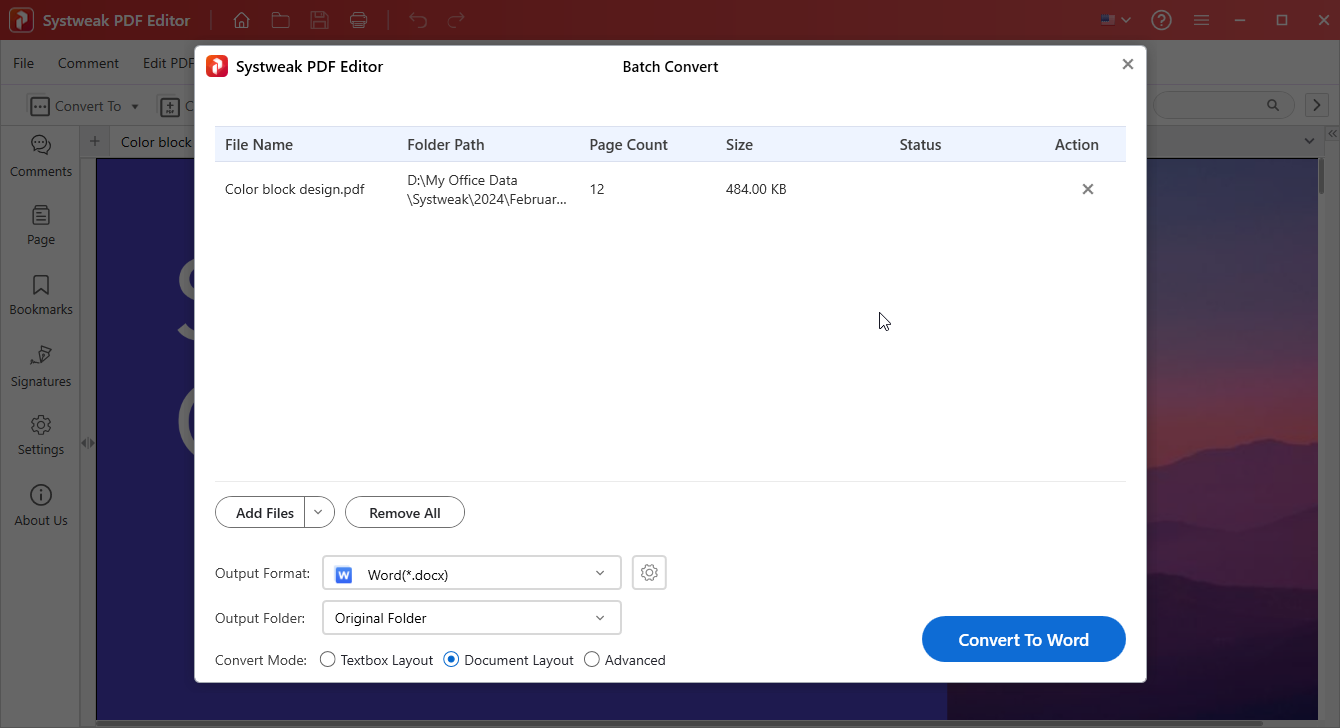Expand the Output Folder dropdown
This screenshot has width=1340, height=728.
(x=599, y=618)
